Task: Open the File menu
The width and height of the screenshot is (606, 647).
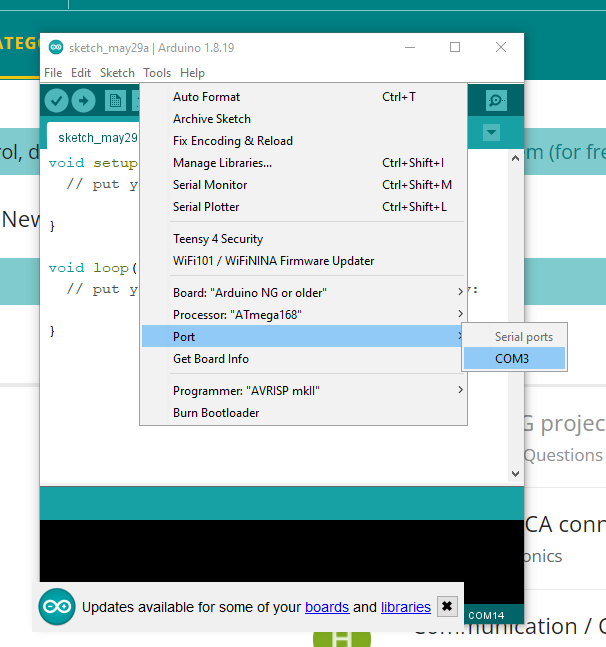Action: 53,73
